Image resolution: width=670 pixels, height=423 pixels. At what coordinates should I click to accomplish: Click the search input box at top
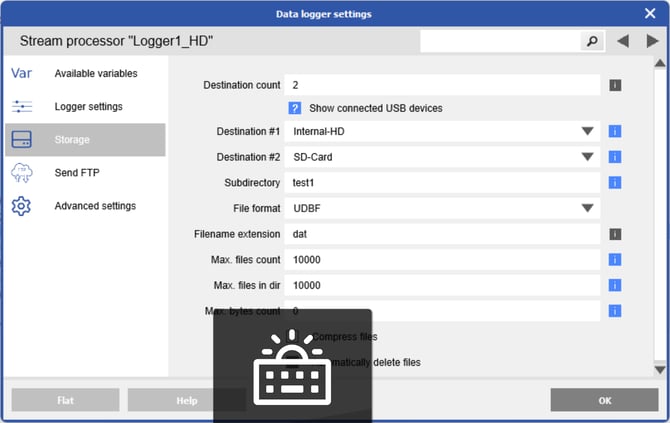(500, 41)
